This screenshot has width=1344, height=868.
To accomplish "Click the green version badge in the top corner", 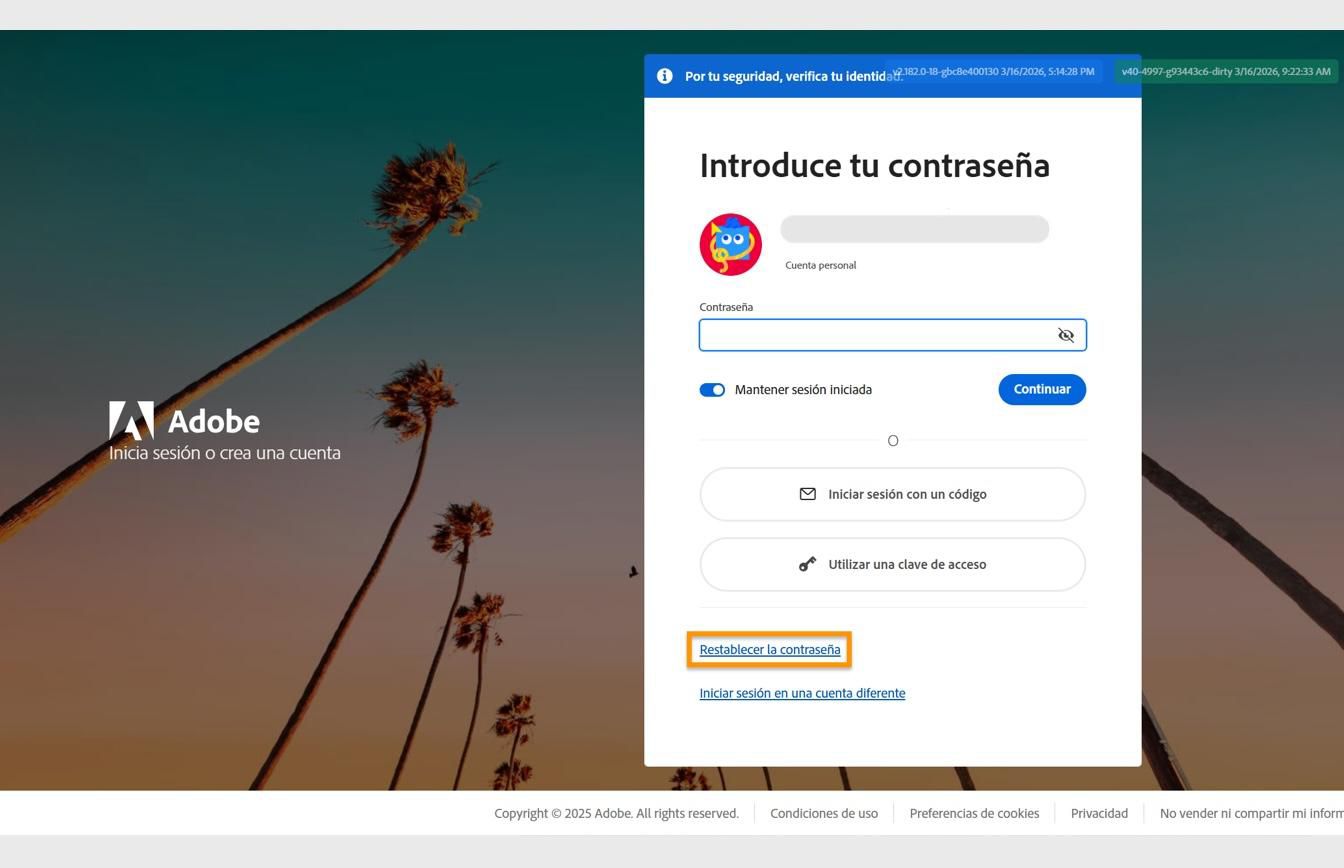I will pos(1227,71).
